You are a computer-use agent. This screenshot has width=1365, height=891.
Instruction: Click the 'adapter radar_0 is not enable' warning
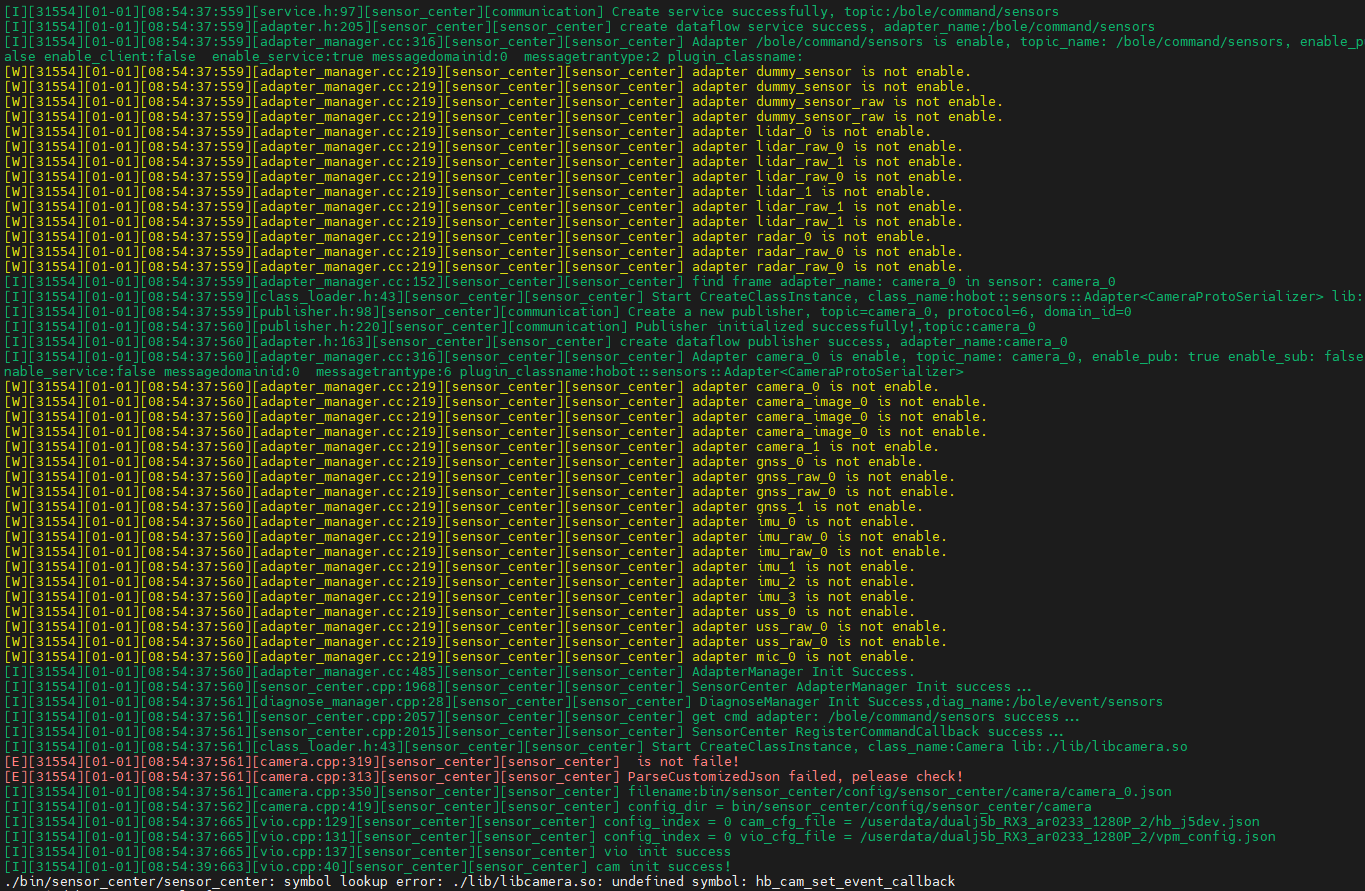point(810,237)
